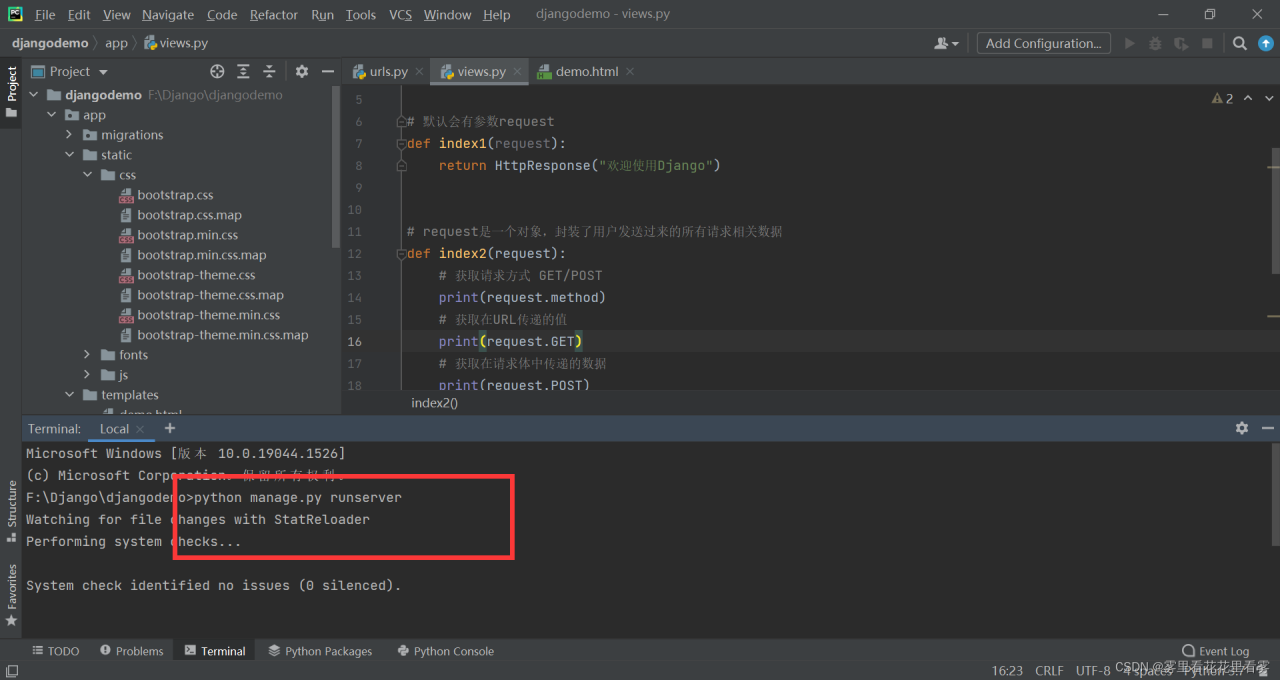Open Search Everywhere with the magnifier icon
The height and width of the screenshot is (680, 1280).
pyautogui.click(x=1239, y=43)
